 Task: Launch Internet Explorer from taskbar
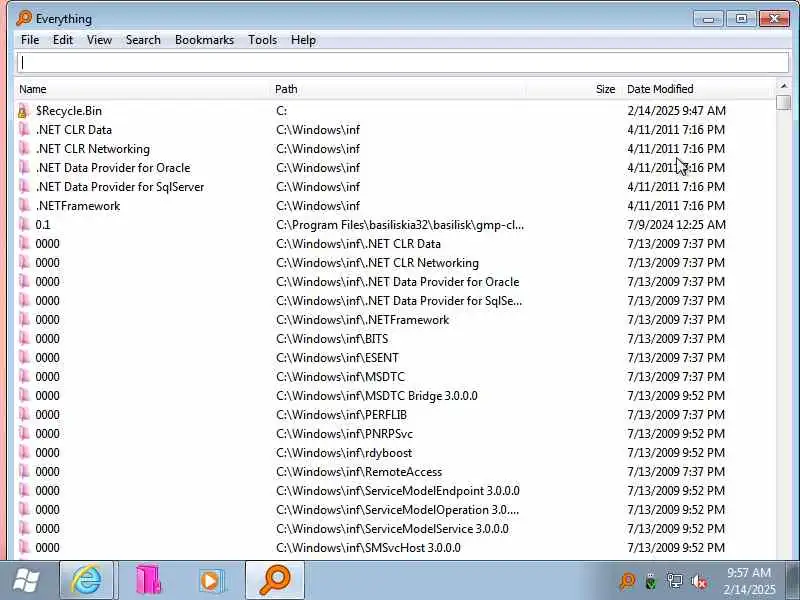(x=86, y=580)
